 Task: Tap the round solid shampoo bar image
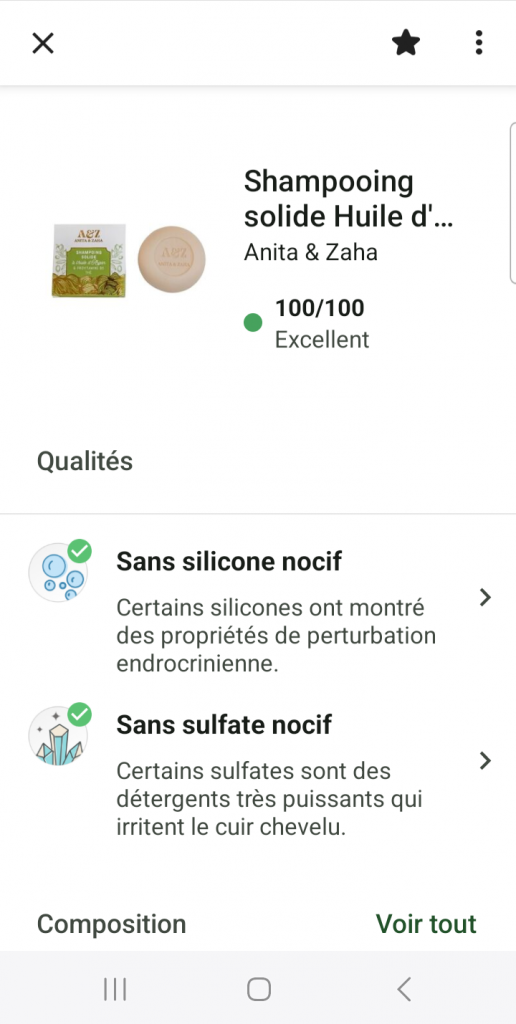point(172,259)
